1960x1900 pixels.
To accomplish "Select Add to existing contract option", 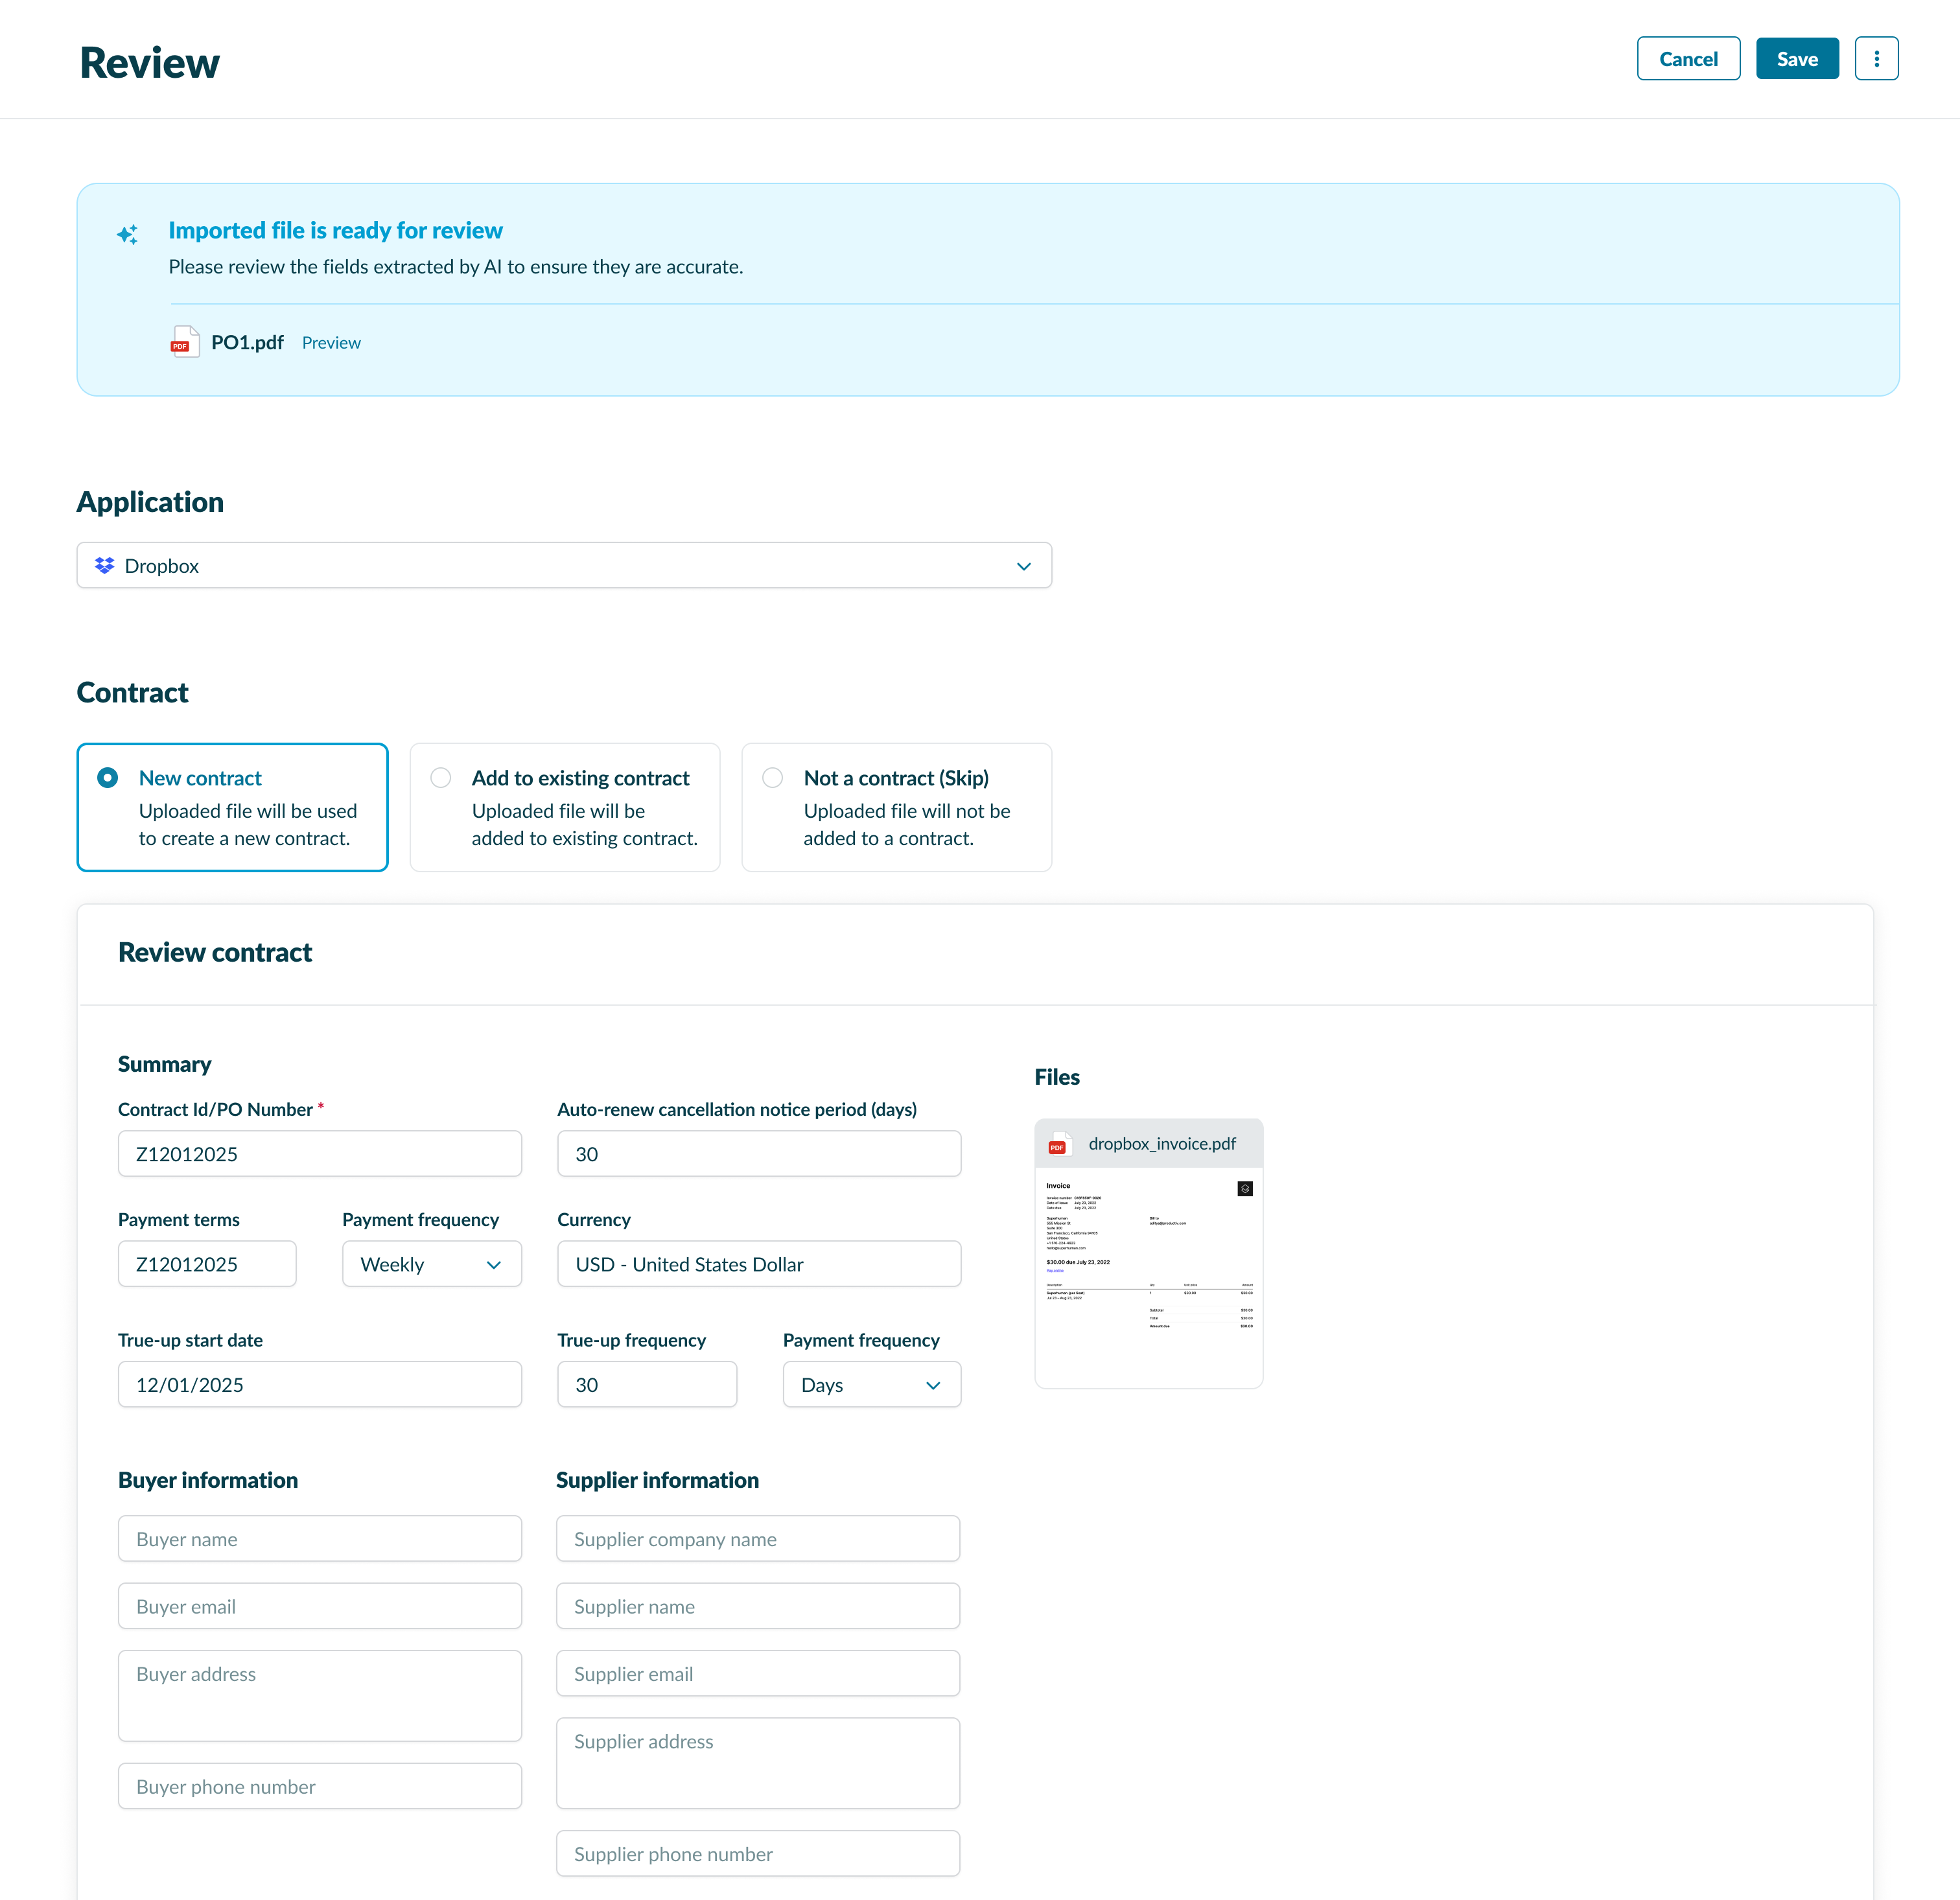I will (x=441, y=778).
